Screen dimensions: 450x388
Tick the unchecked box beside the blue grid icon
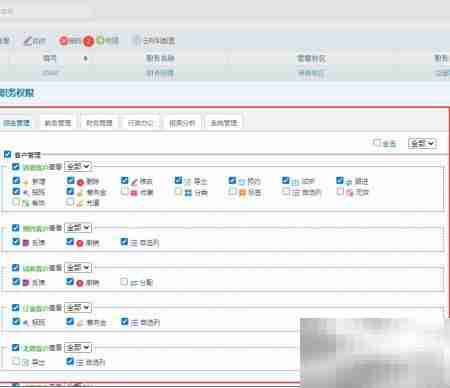(179, 191)
